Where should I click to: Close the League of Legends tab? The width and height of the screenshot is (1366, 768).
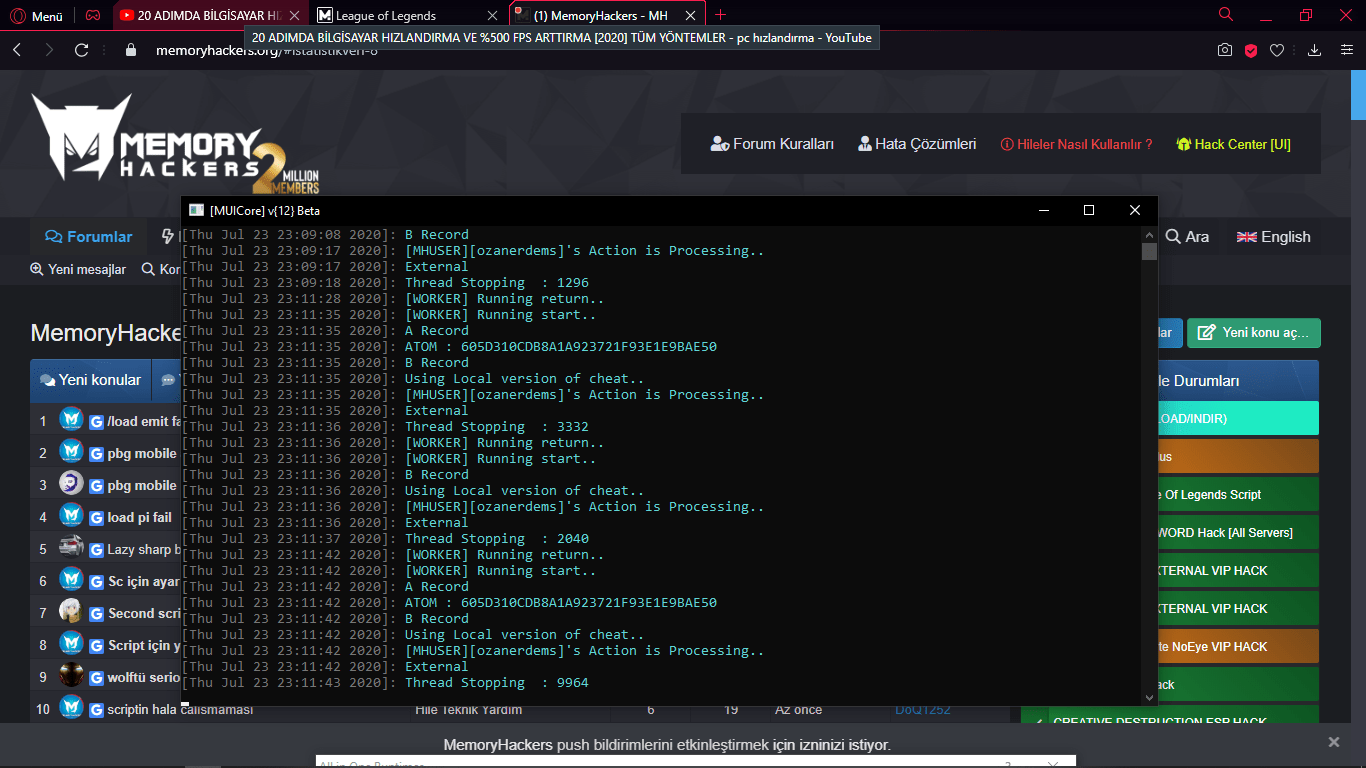491,15
